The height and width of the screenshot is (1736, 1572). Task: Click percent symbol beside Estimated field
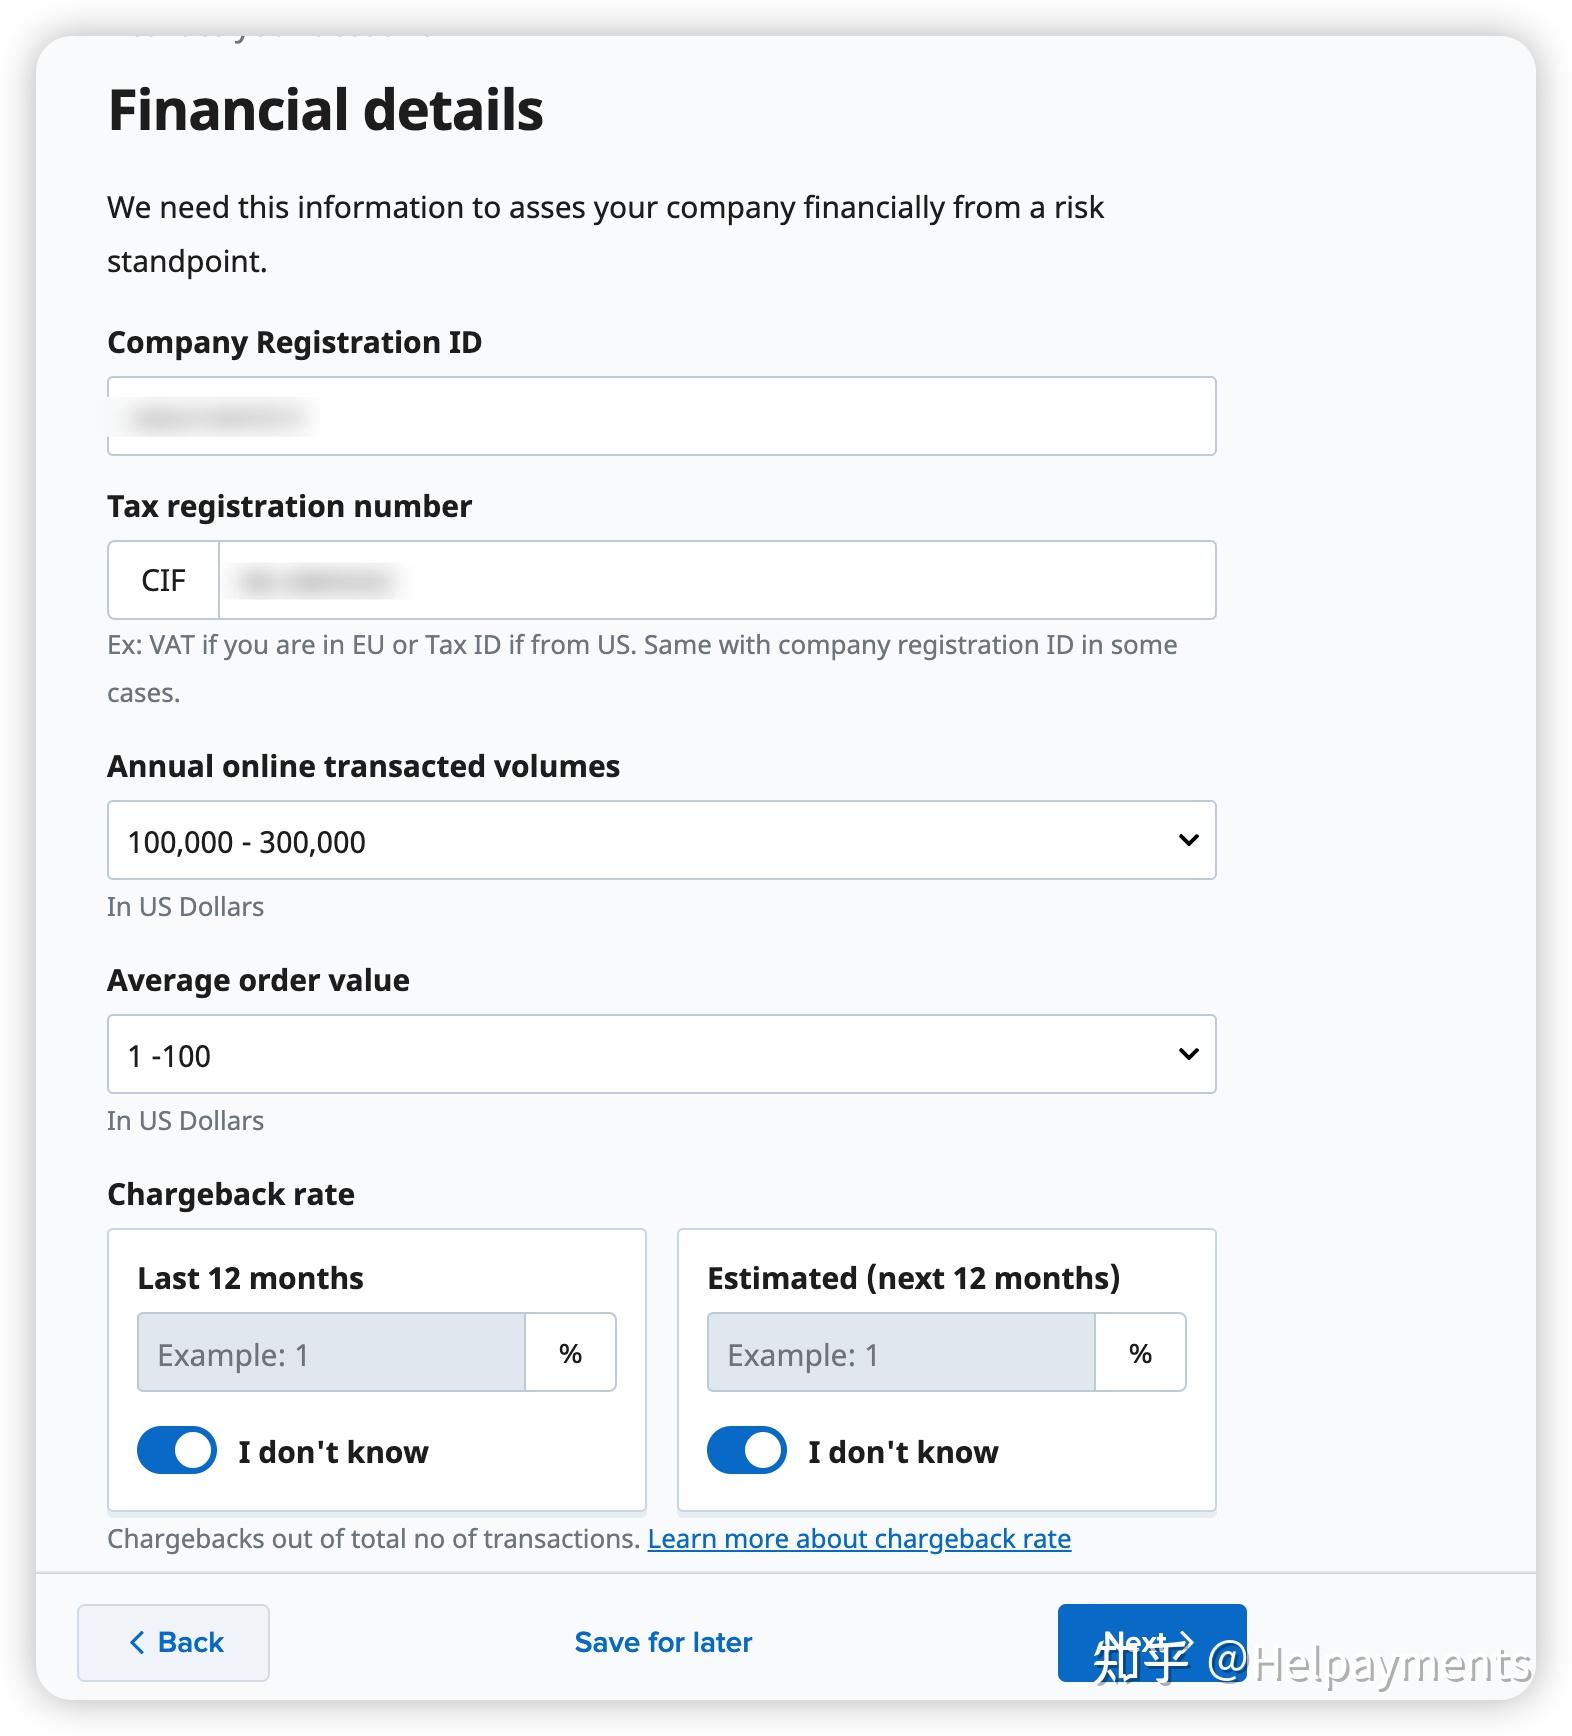pyautogui.click(x=1140, y=1352)
